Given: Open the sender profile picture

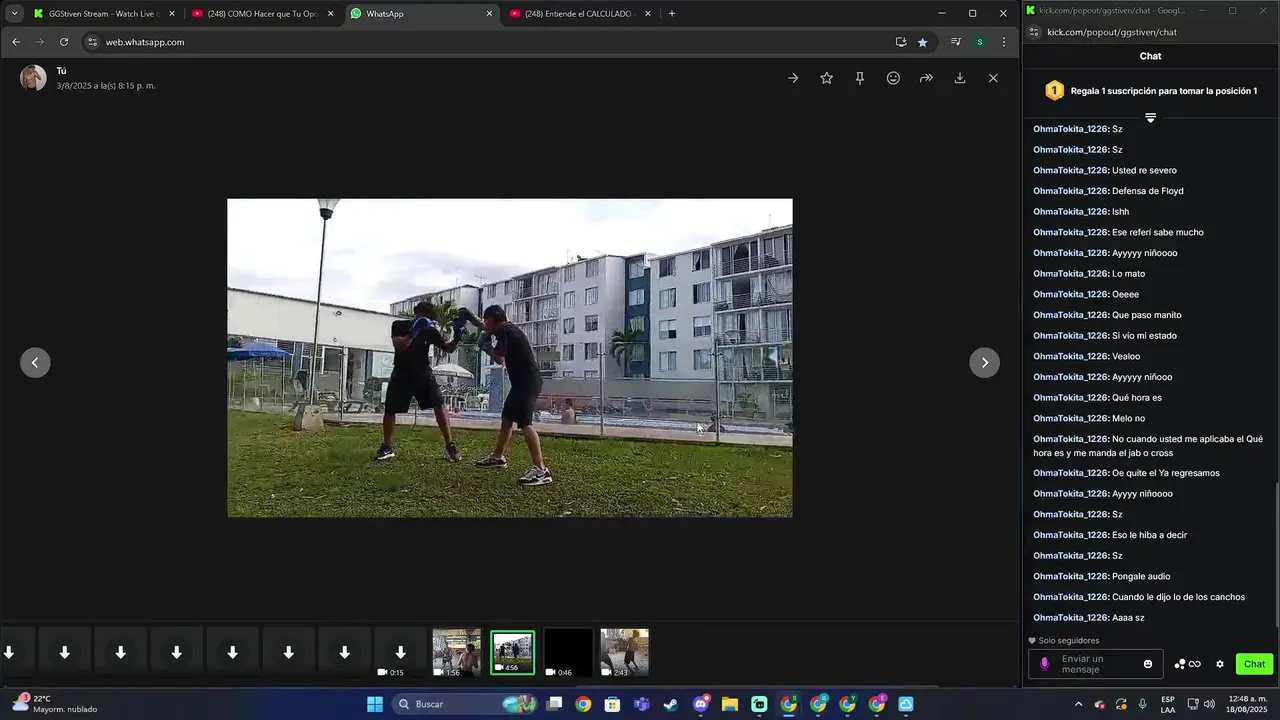Looking at the screenshot, I should (x=33, y=78).
